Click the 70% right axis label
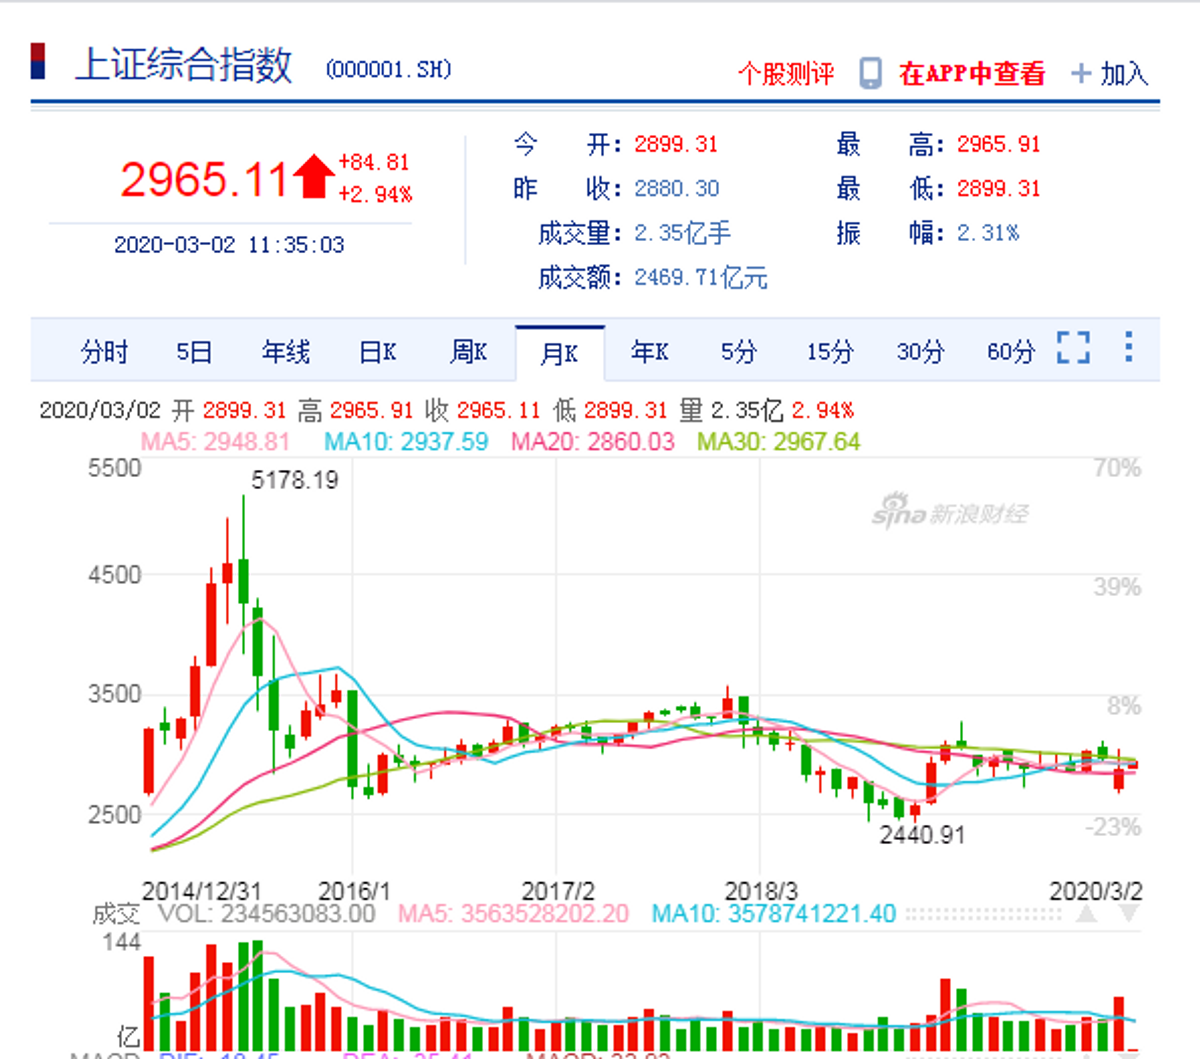Screen dimensions: 1200x1059 coord(1117,468)
